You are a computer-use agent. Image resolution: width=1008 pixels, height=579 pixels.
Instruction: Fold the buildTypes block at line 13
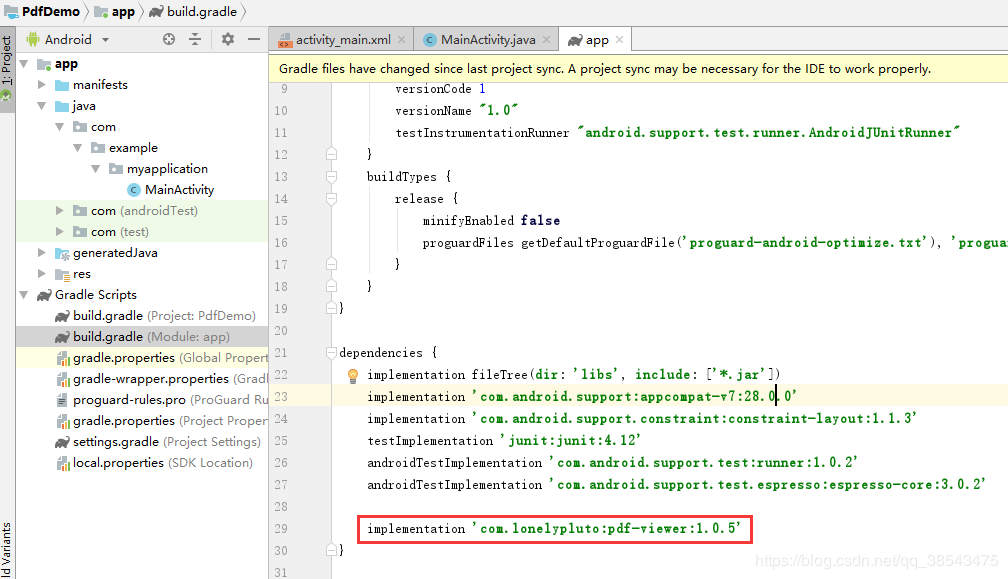click(331, 176)
